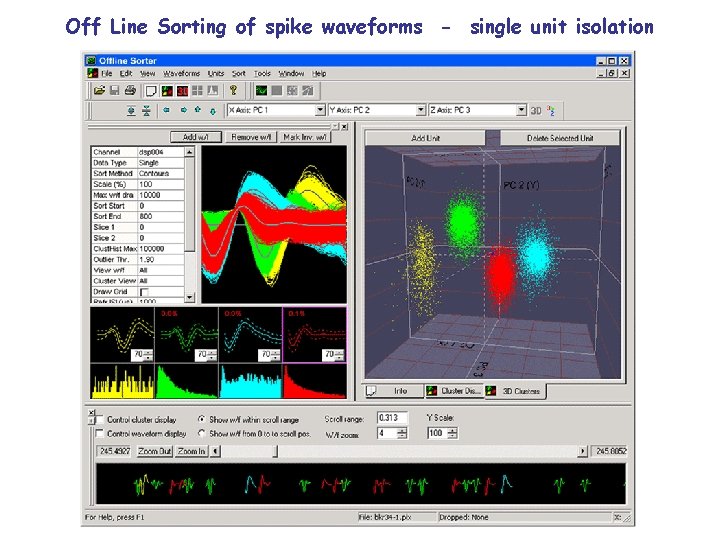Click the vertical compress arrows icon
The height and width of the screenshot is (540, 720).
pyautogui.click(x=146, y=111)
